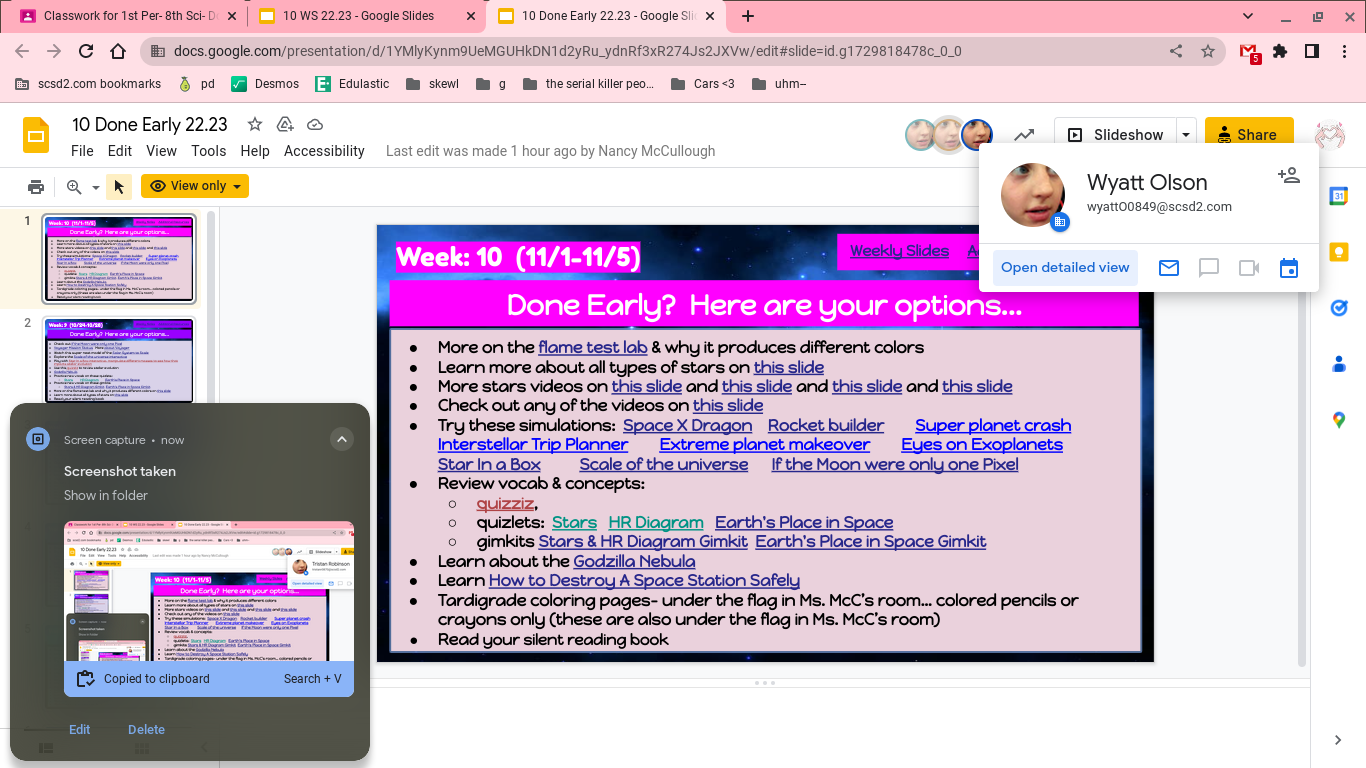The height and width of the screenshot is (768, 1366).
Task: Bookmark this page with the star
Action: (1208, 51)
